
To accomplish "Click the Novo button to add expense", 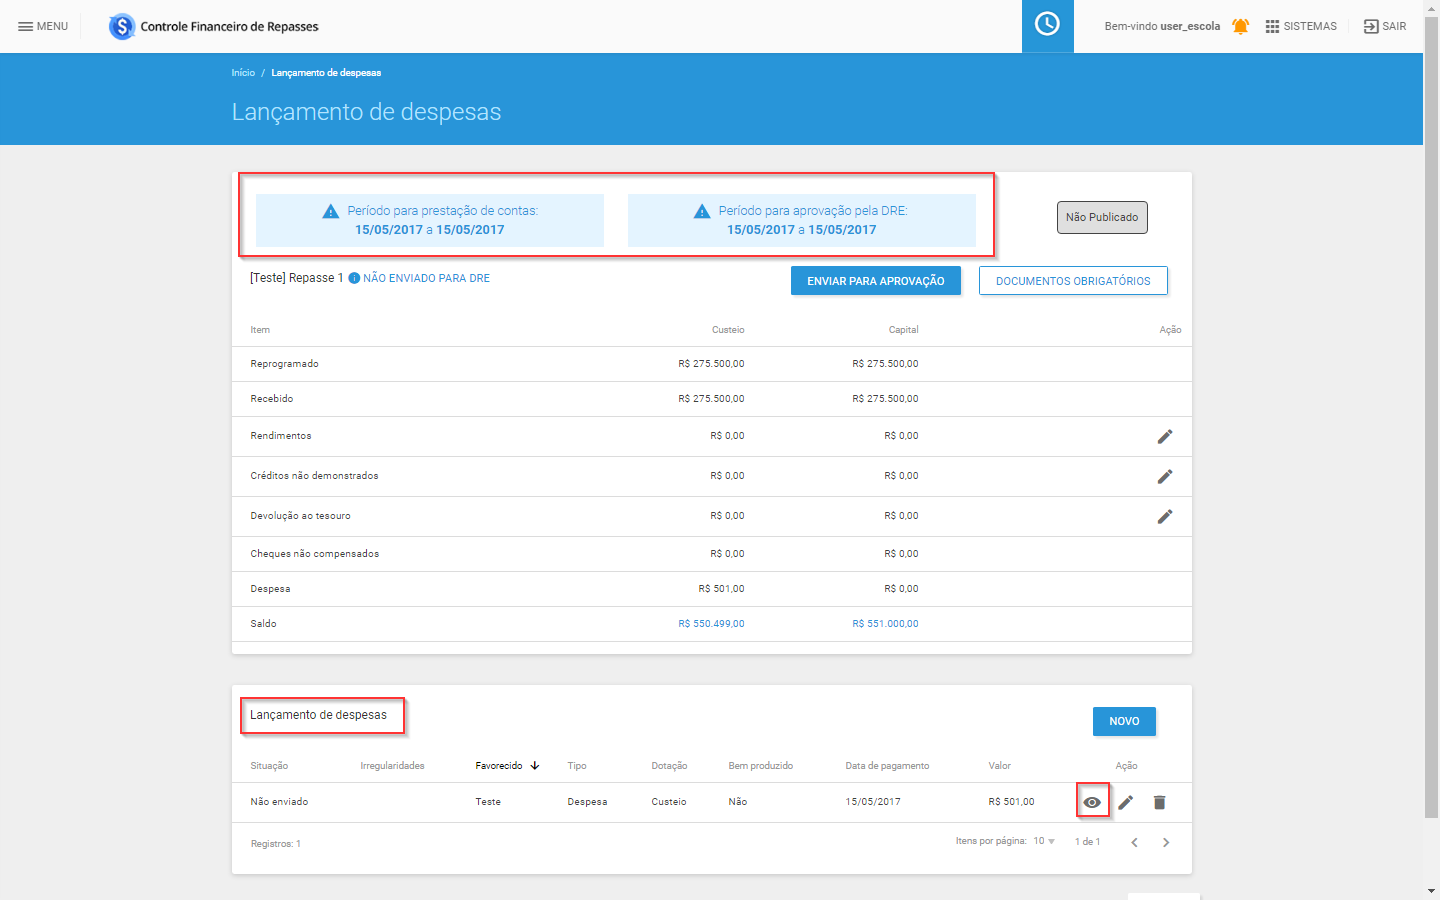I will coord(1124,721).
